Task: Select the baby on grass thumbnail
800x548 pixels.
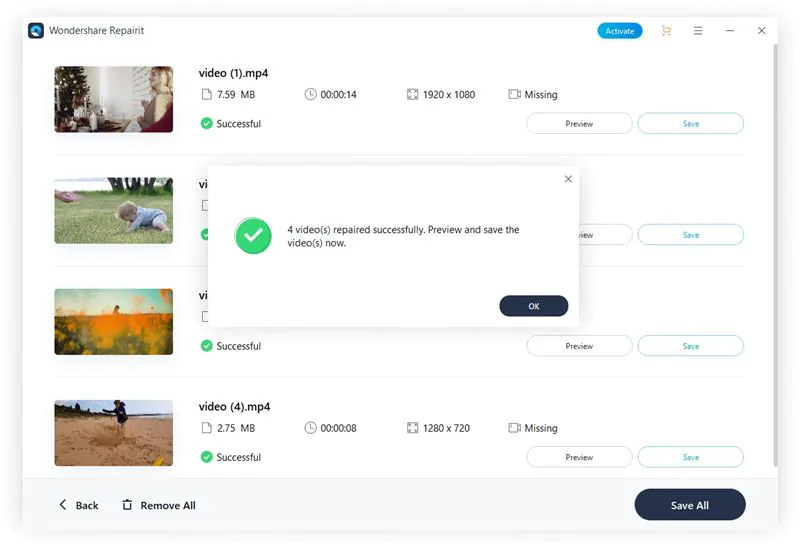Action: [x=113, y=211]
